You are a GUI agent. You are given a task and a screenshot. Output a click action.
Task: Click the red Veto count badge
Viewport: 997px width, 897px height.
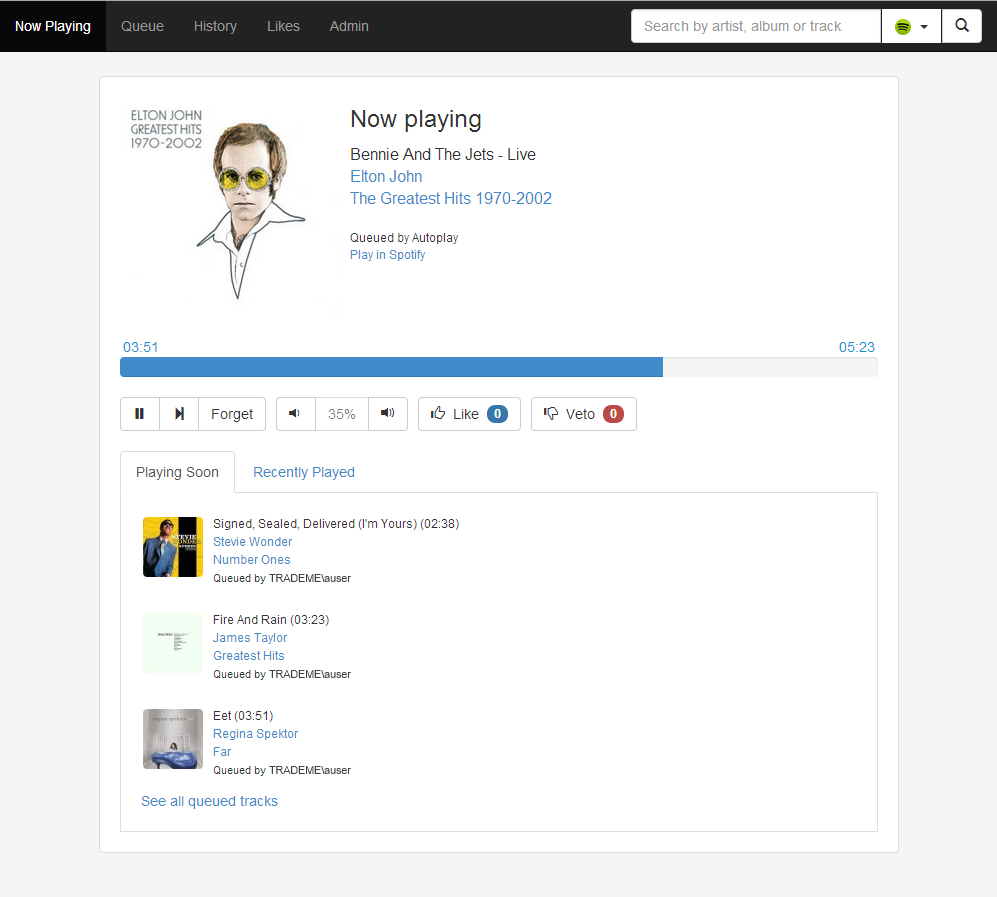(x=614, y=414)
